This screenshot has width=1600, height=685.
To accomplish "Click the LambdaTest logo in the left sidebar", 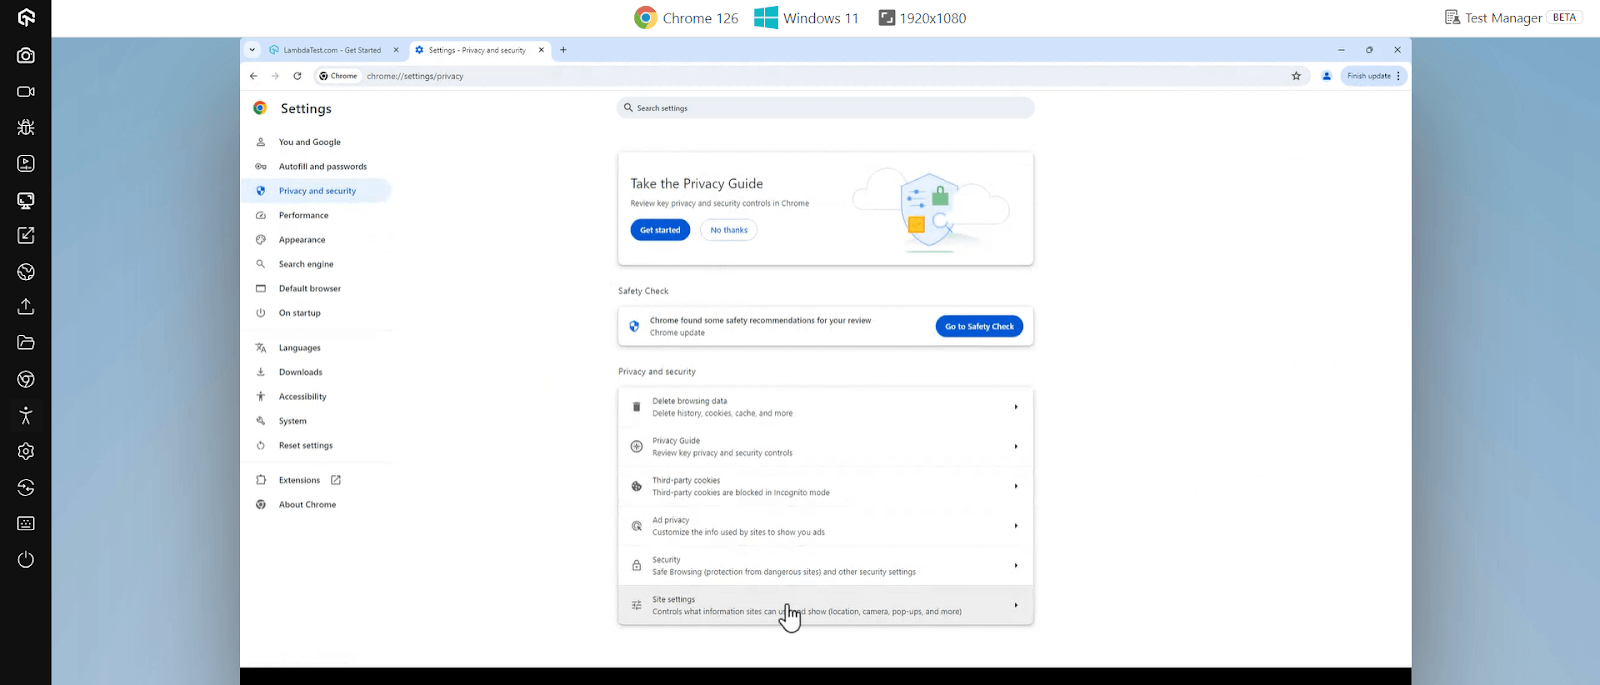I will (26, 18).
